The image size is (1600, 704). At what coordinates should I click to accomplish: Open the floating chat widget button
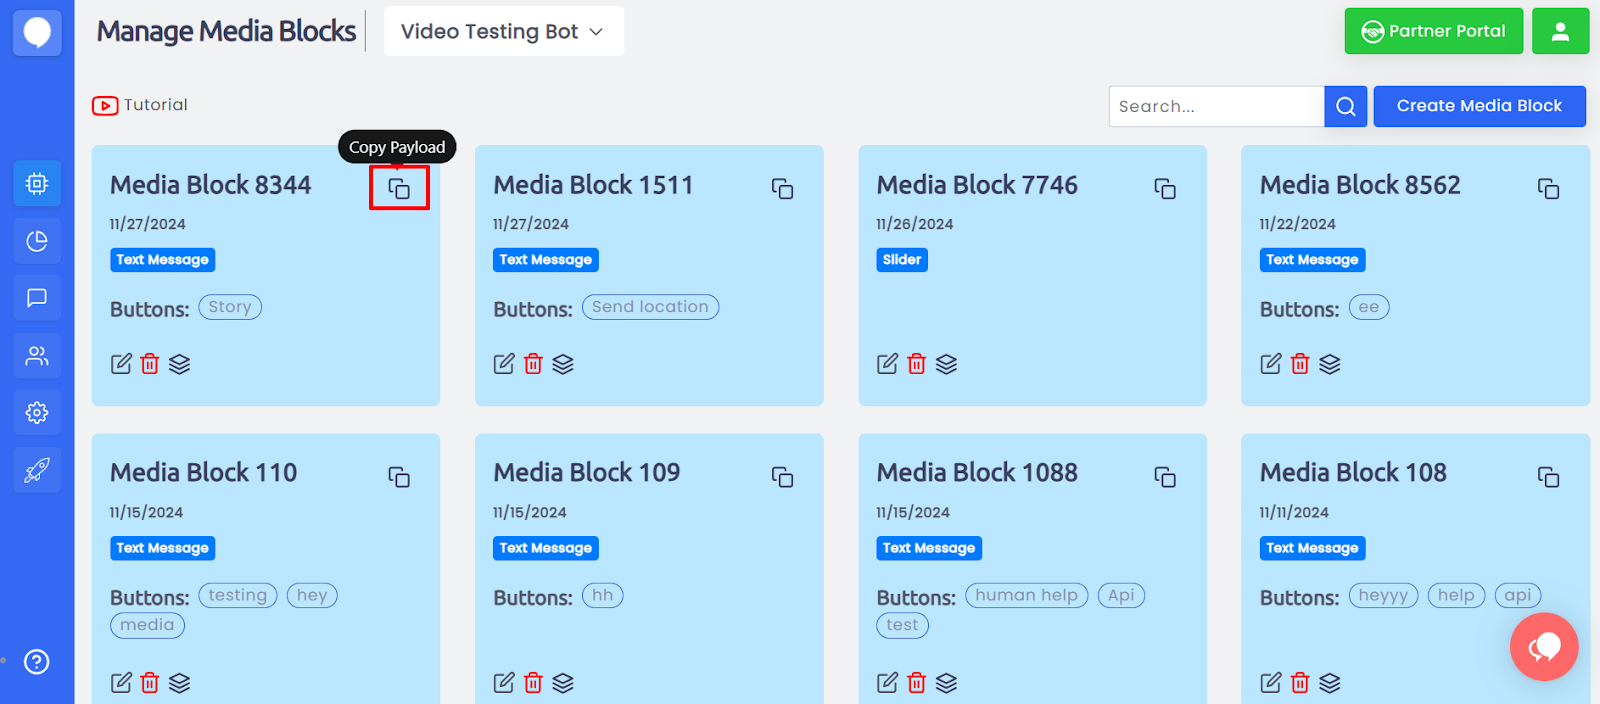tap(1544, 647)
